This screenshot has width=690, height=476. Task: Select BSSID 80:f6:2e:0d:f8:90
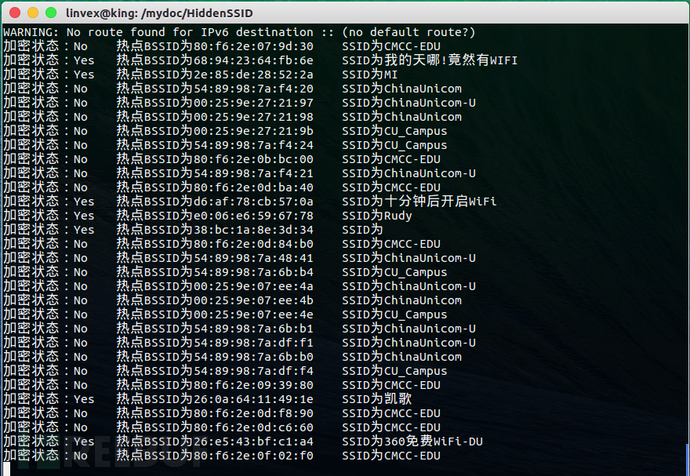[253, 413]
